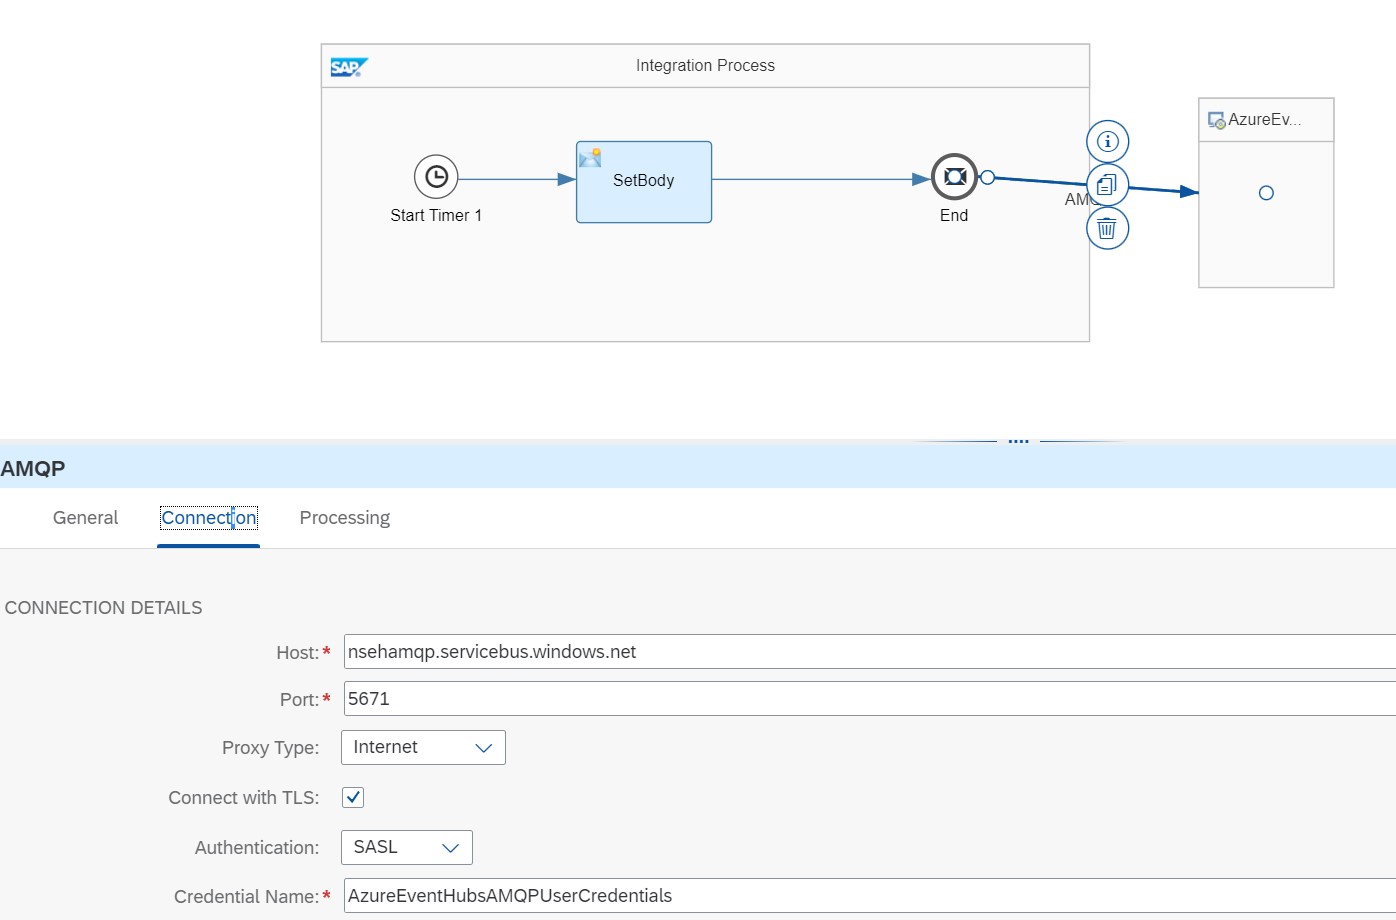
Task: Delete the connector using the trash icon
Action: [1107, 229]
